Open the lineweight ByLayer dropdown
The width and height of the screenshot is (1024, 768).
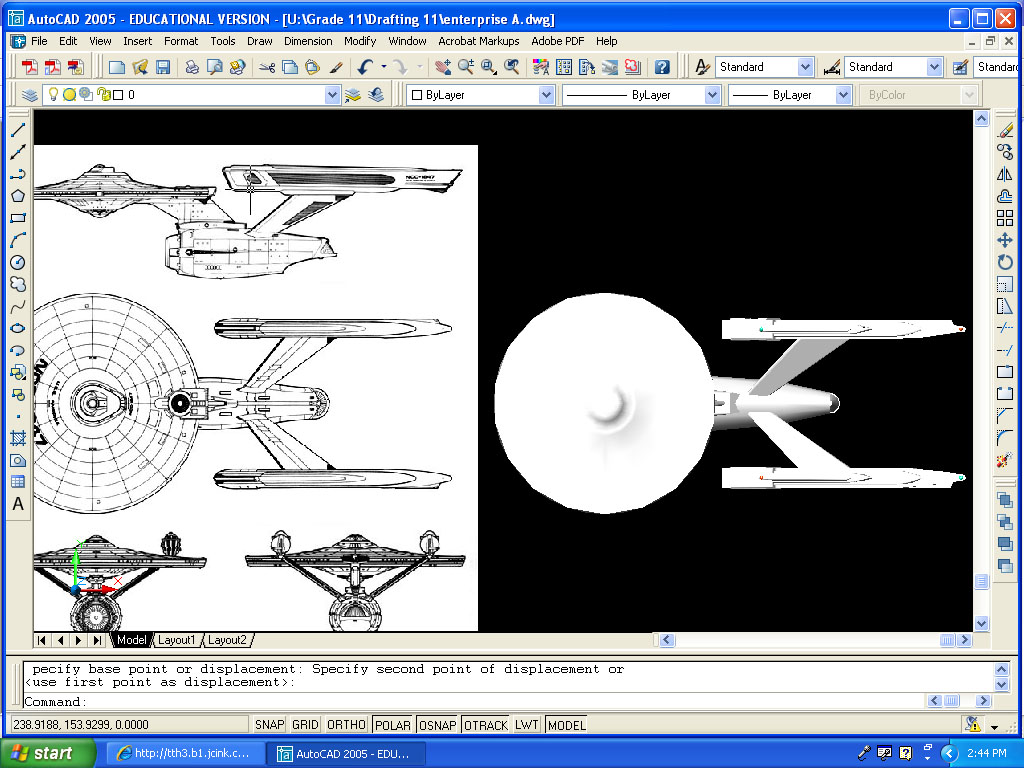[843, 95]
